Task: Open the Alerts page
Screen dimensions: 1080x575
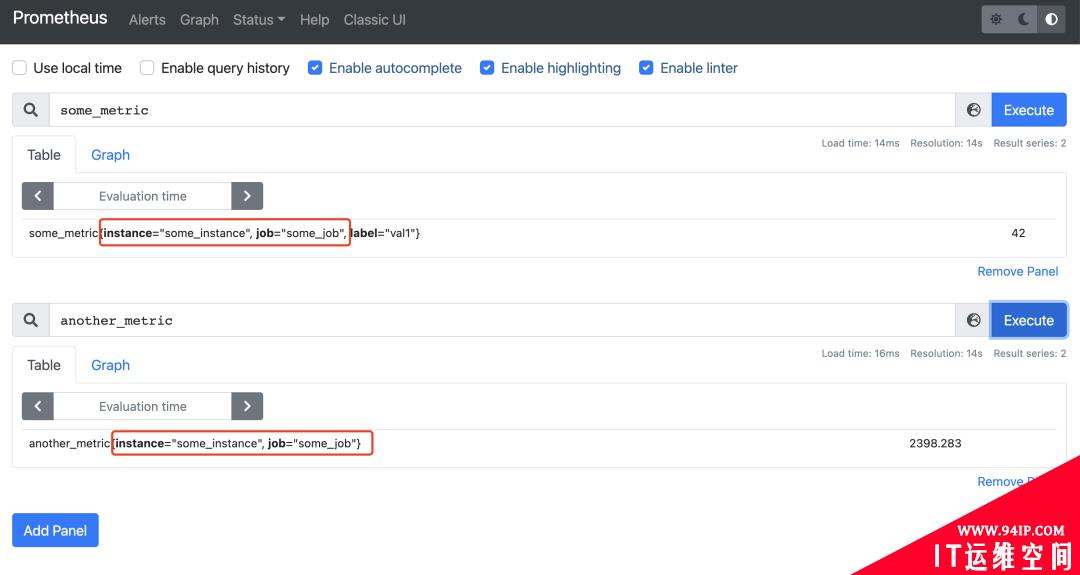Action: pyautogui.click(x=147, y=20)
